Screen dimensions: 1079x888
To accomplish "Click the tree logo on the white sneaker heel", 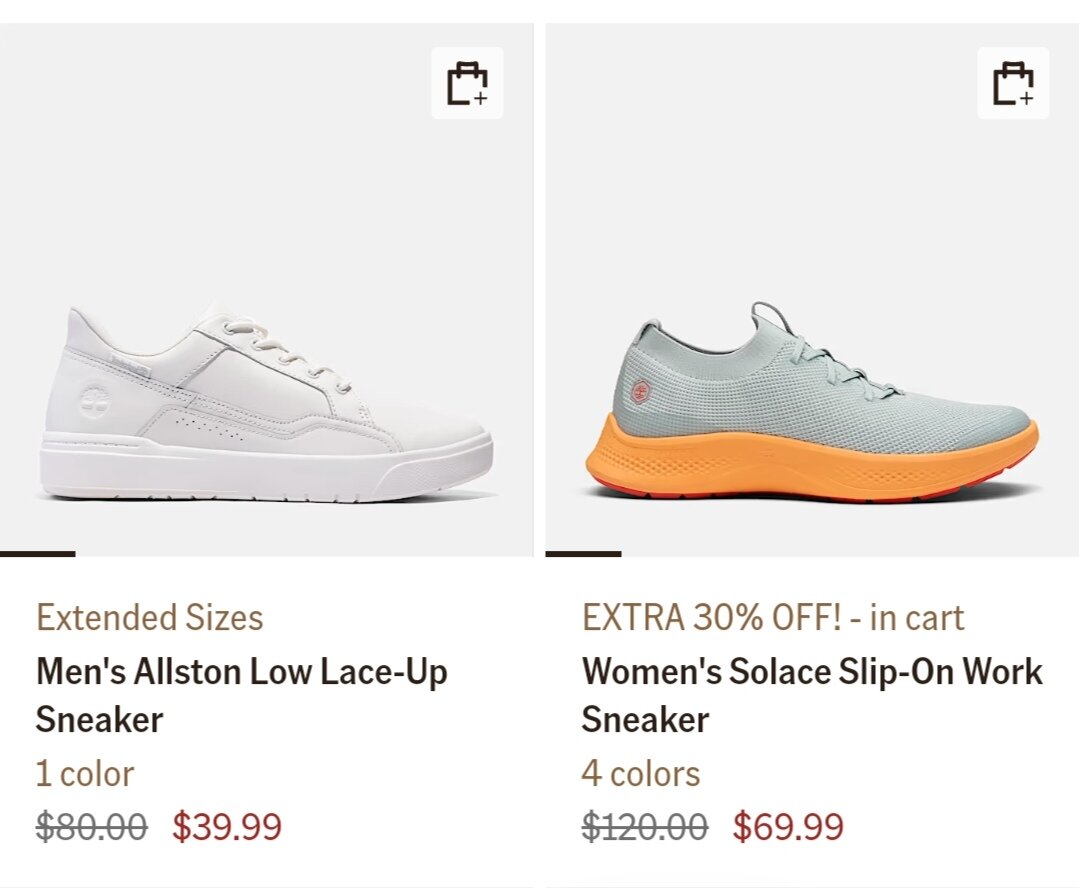I will (93, 400).
